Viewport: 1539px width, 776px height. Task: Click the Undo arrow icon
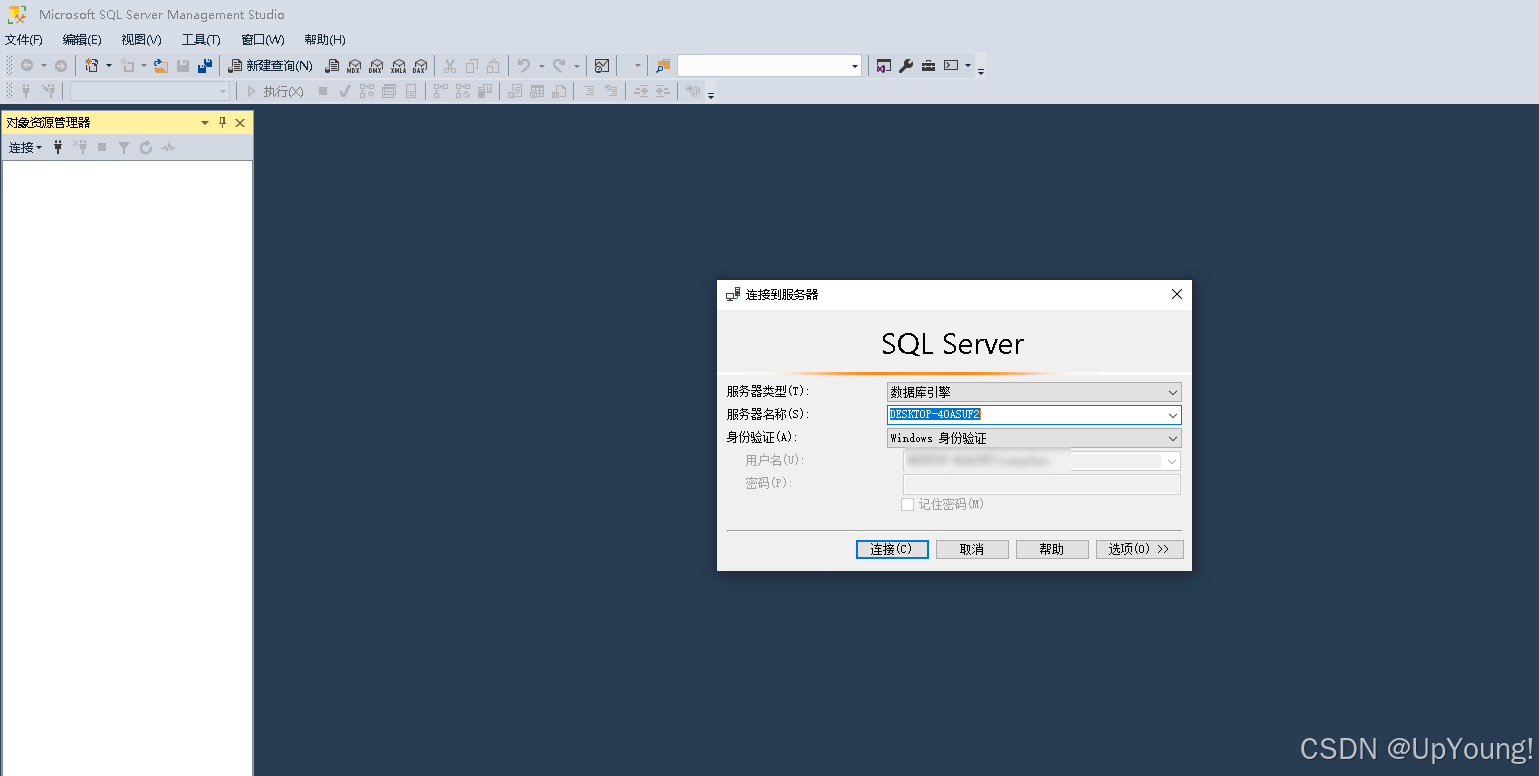tap(523, 66)
